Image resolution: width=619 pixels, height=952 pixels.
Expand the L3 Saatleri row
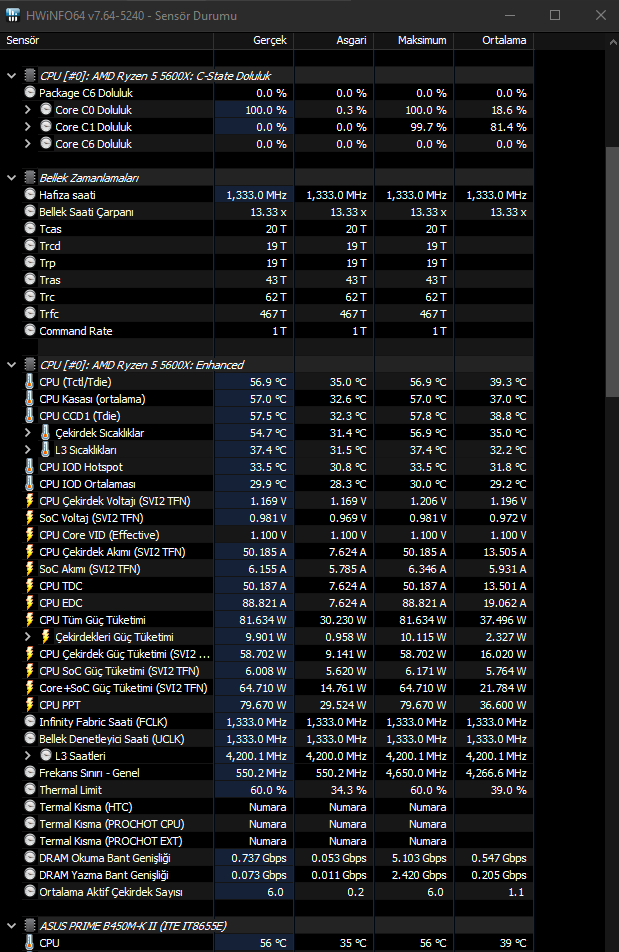pyautogui.click(x=27, y=755)
